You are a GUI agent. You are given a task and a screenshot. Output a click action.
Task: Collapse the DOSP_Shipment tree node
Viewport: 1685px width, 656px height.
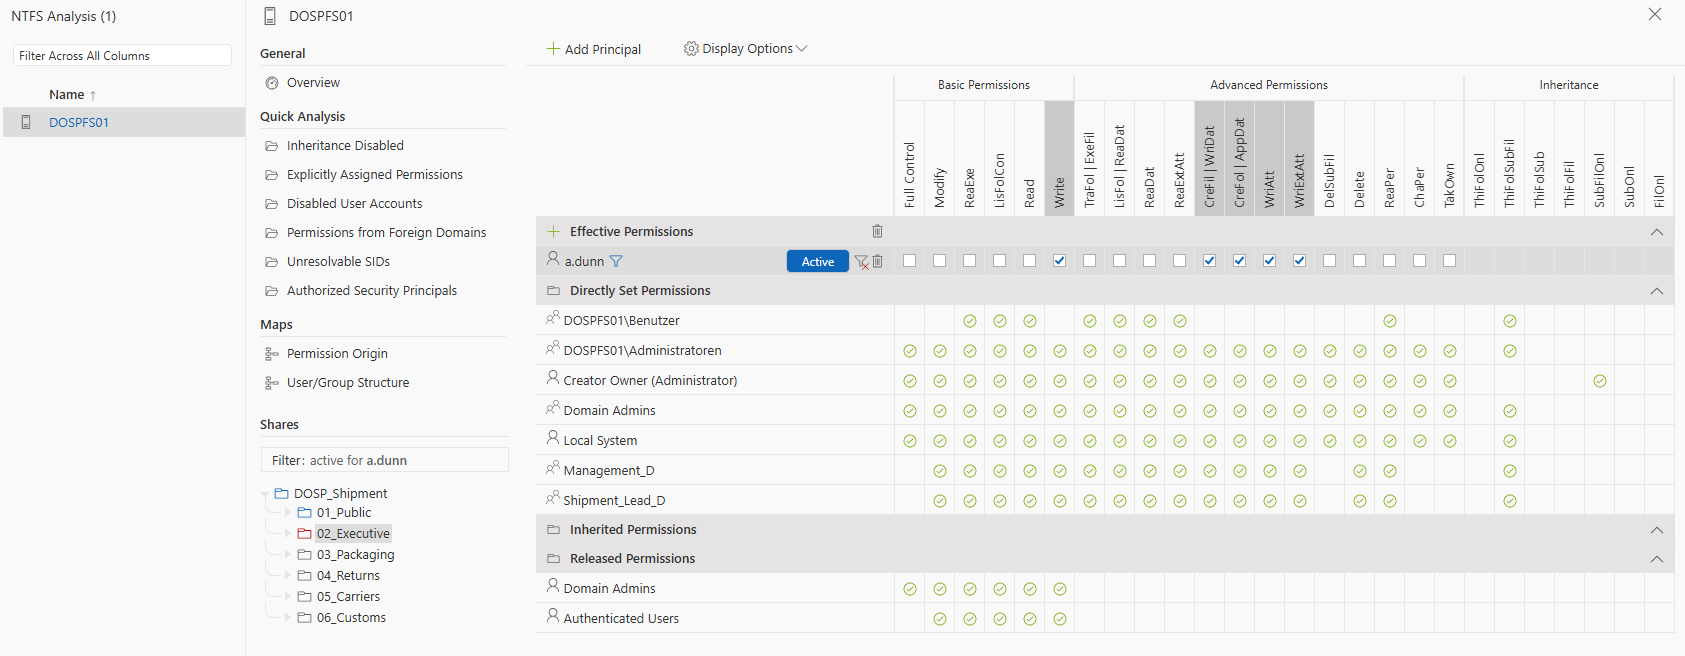click(265, 494)
